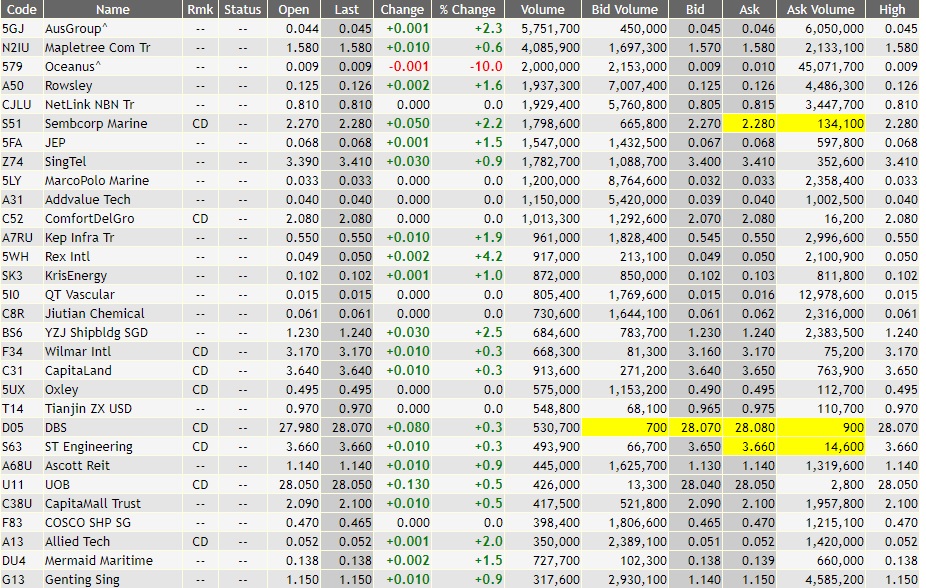The height and width of the screenshot is (588, 926).
Task: Click the Rex Intl stock name
Action: pyautogui.click(x=68, y=257)
